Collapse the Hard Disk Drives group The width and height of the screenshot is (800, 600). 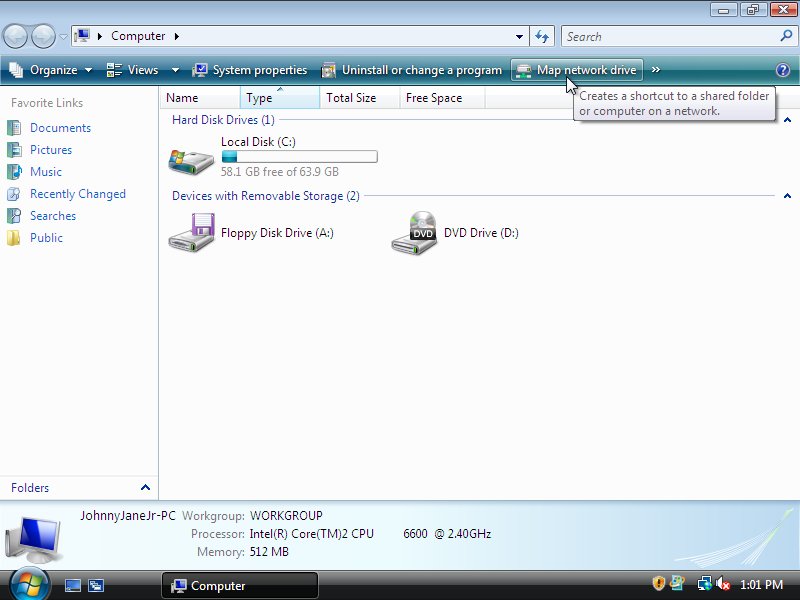pos(787,120)
